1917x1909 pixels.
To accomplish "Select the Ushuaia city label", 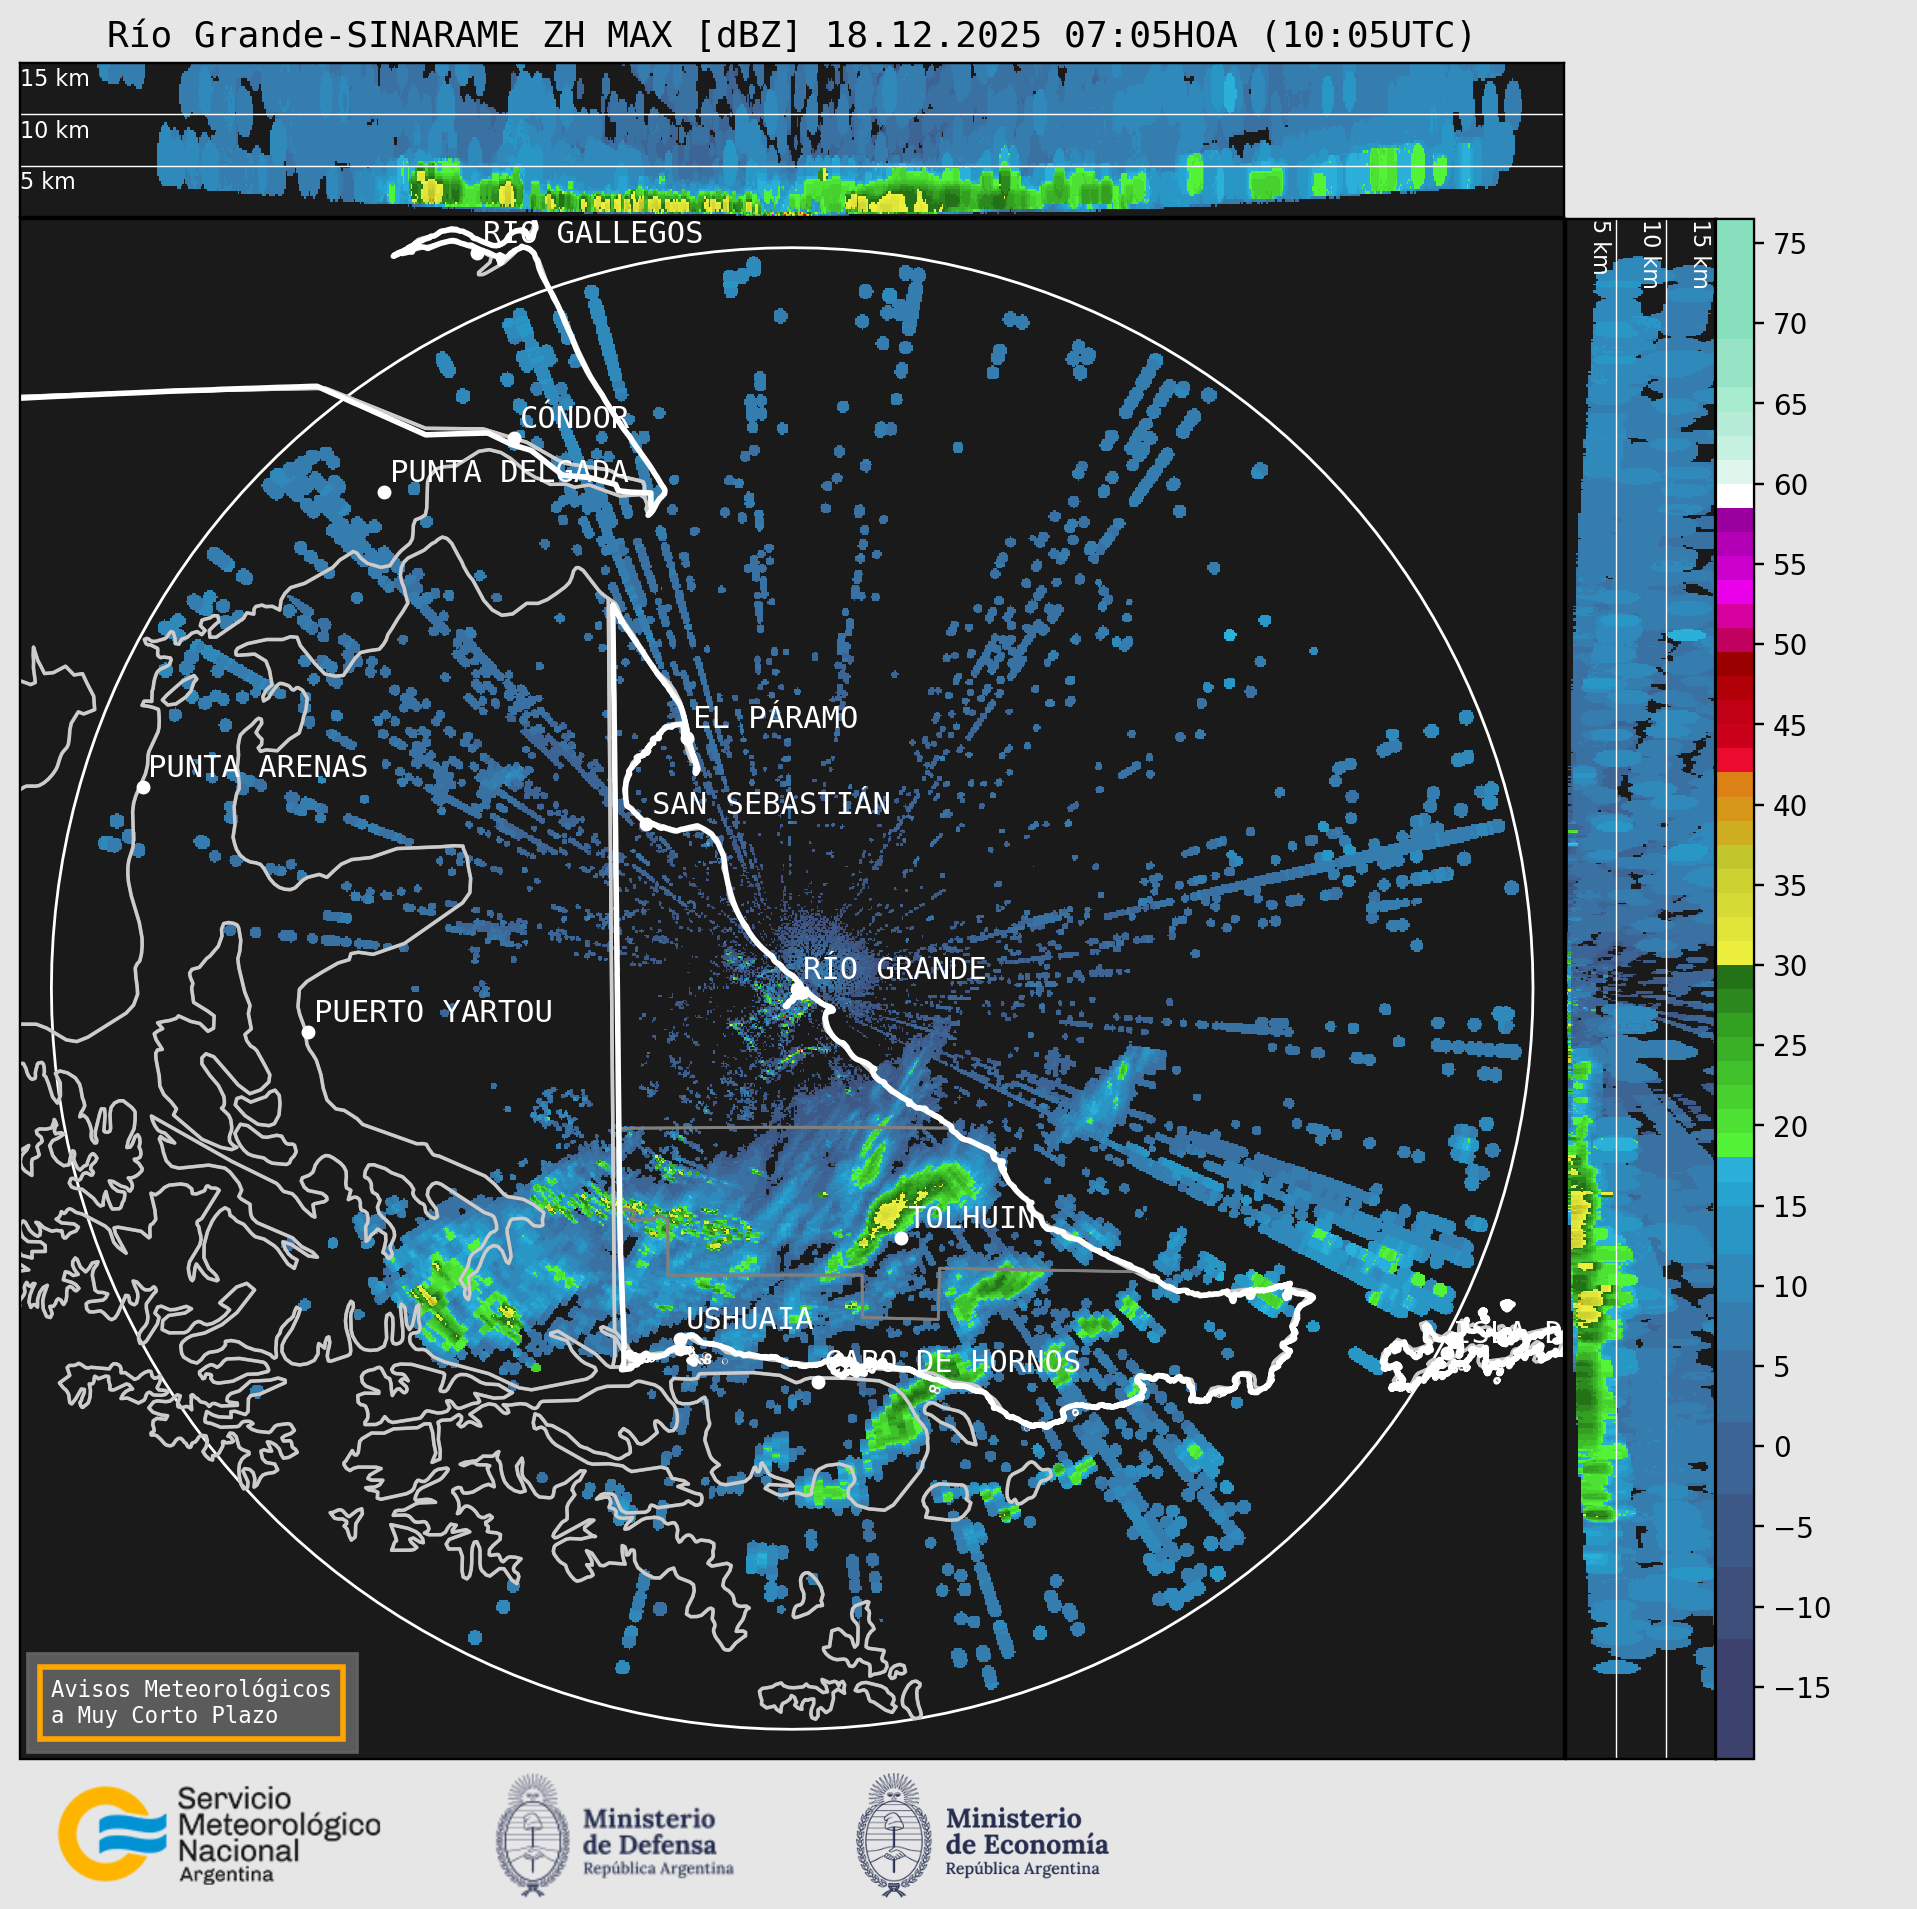I will pyautogui.click(x=750, y=1319).
